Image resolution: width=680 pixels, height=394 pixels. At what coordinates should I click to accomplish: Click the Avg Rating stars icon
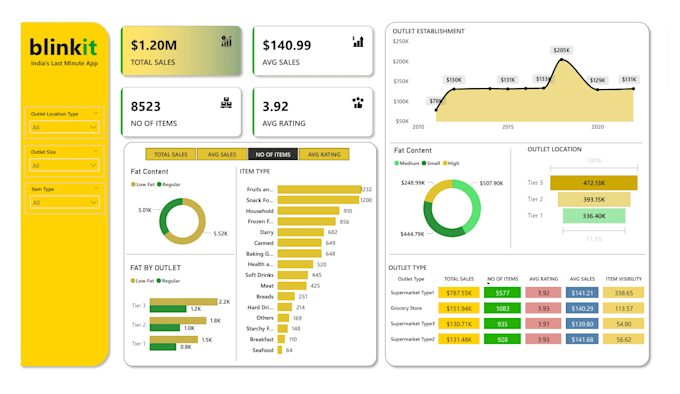coord(358,103)
